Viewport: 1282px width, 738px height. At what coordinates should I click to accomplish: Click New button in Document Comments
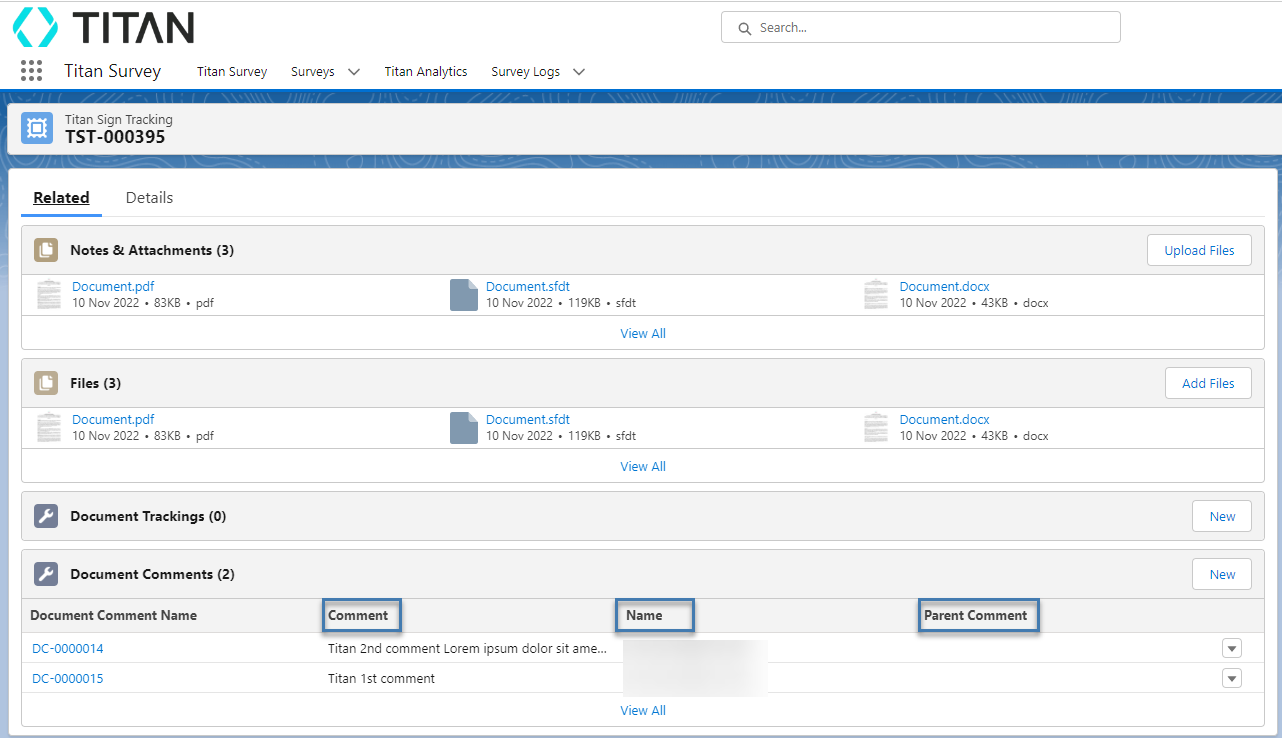coord(1222,574)
